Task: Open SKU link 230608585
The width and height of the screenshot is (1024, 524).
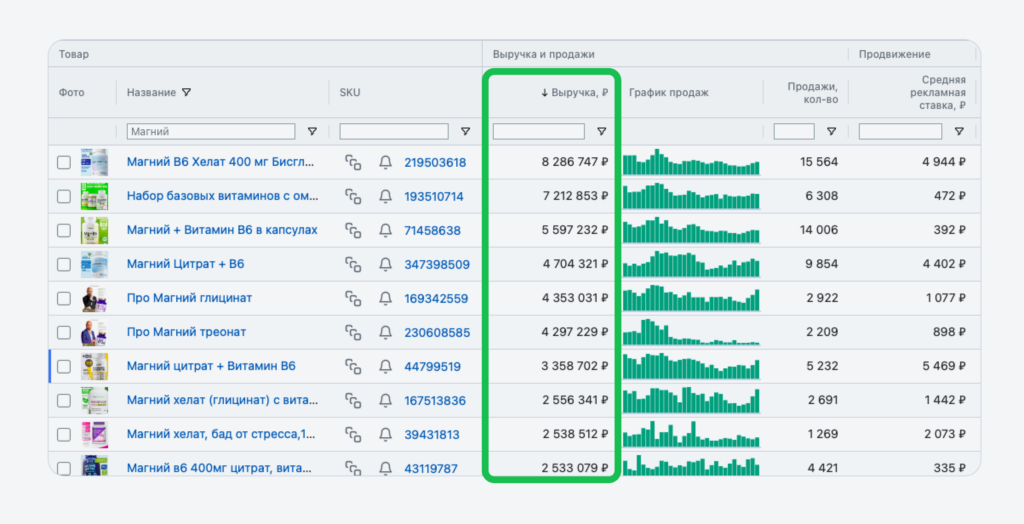Action: coord(436,332)
